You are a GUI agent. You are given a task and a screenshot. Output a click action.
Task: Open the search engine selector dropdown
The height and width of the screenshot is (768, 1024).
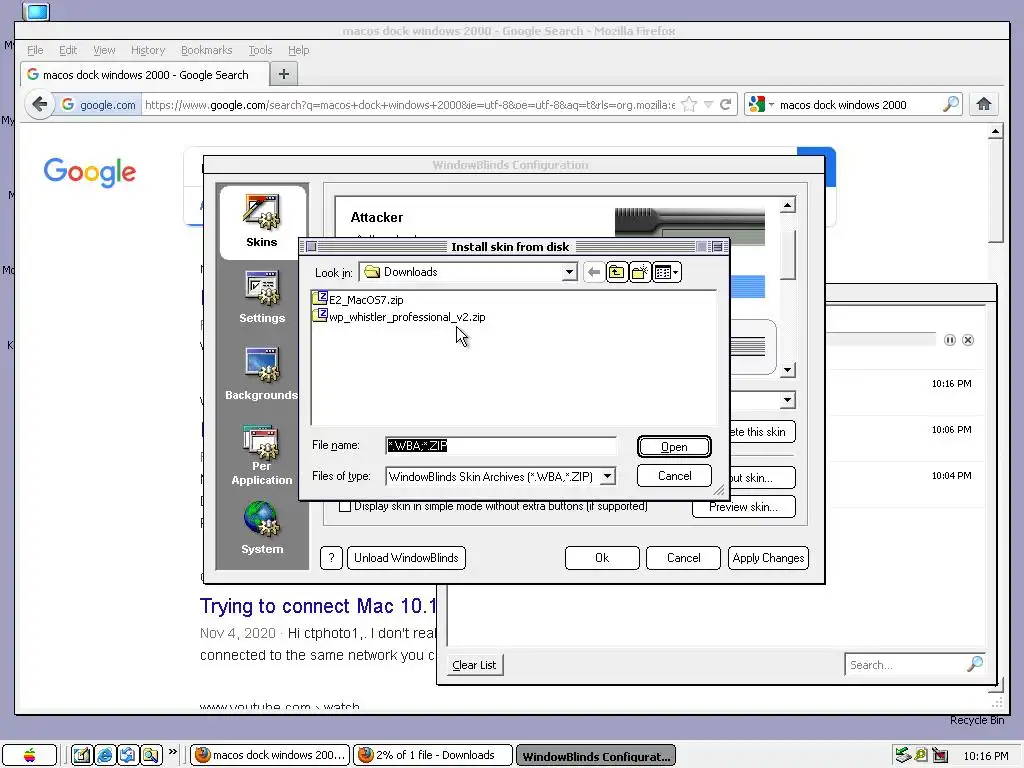(761, 104)
